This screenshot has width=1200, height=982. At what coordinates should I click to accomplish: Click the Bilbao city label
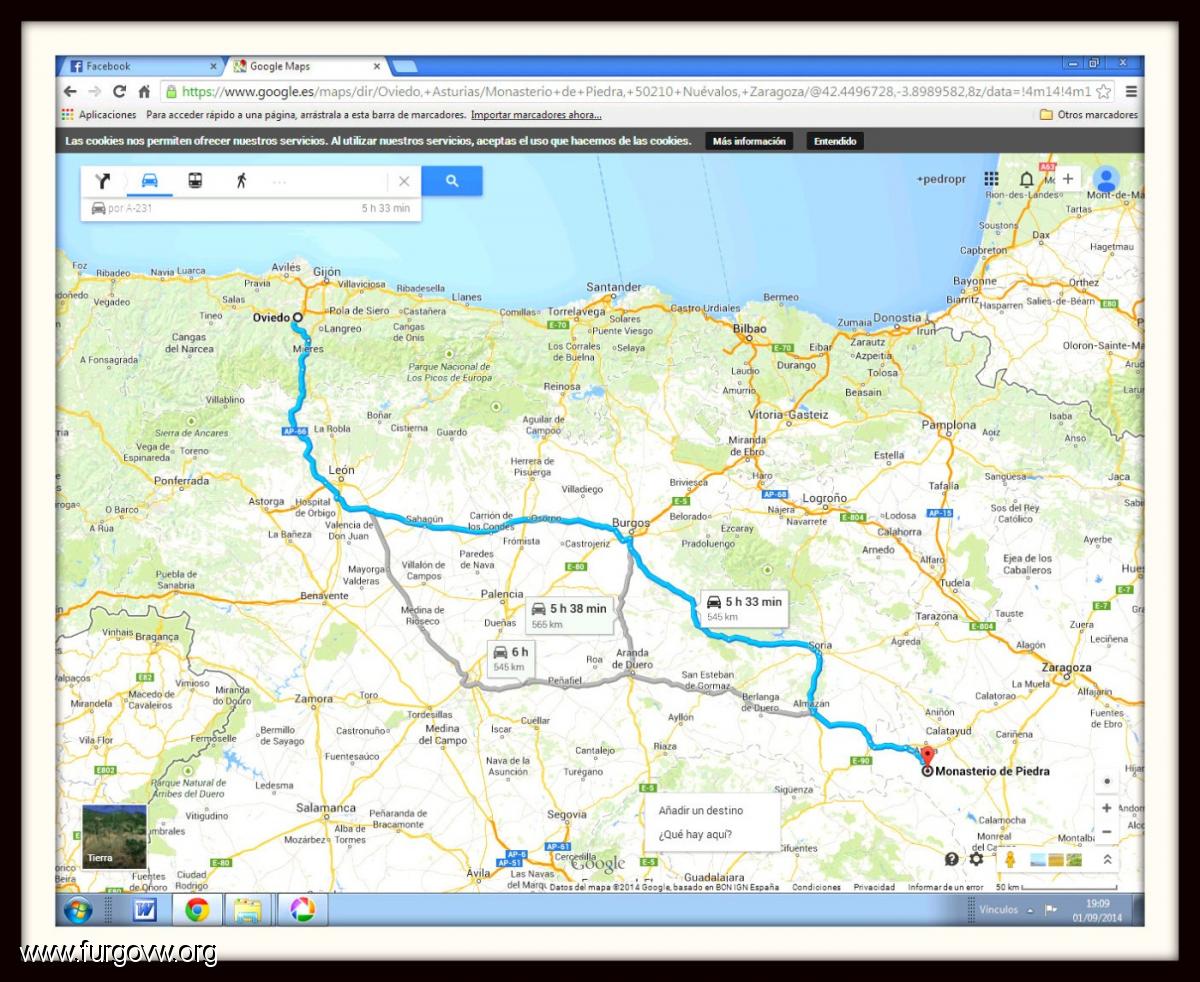[x=749, y=328]
